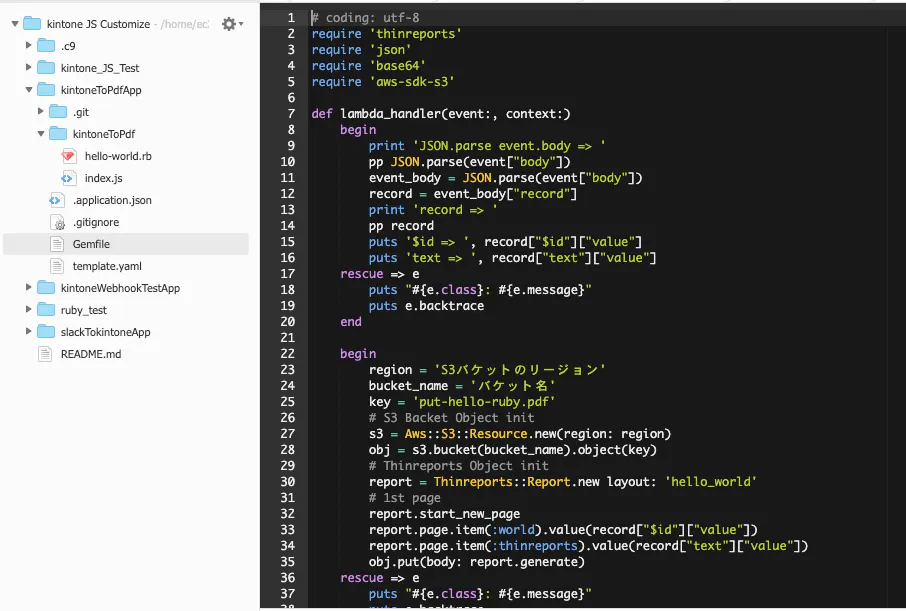Click the kintoneToPdfApp folder icon
The image size is (906, 611).
(46, 90)
